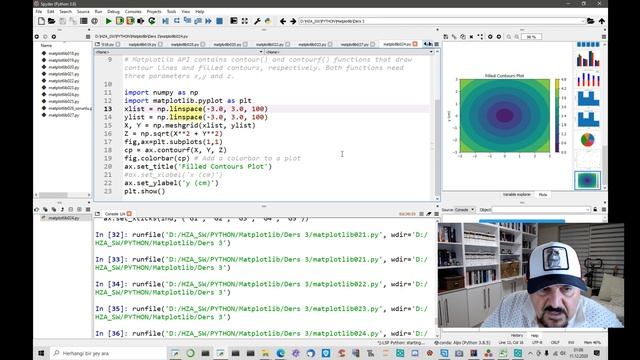Click the debugger step icon
Viewport: 640px width, 360px height.
pyautogui.click(x=177, y=21)
